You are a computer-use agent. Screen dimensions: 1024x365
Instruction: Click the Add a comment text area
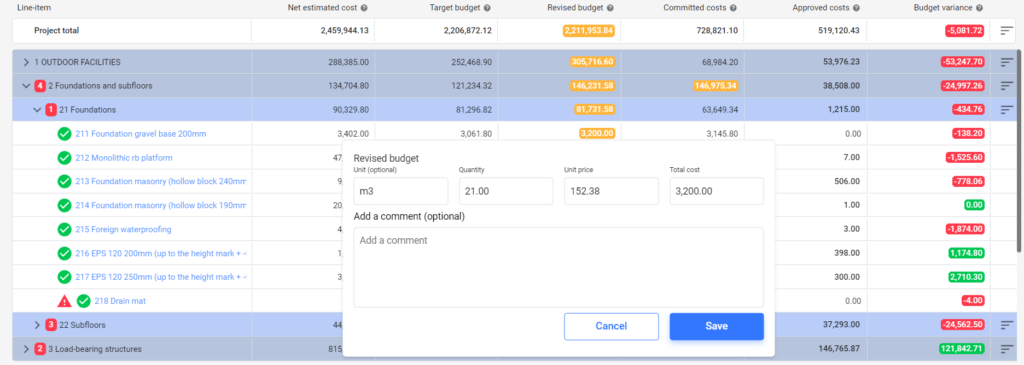pyautogui.click(x=558, y=267)
